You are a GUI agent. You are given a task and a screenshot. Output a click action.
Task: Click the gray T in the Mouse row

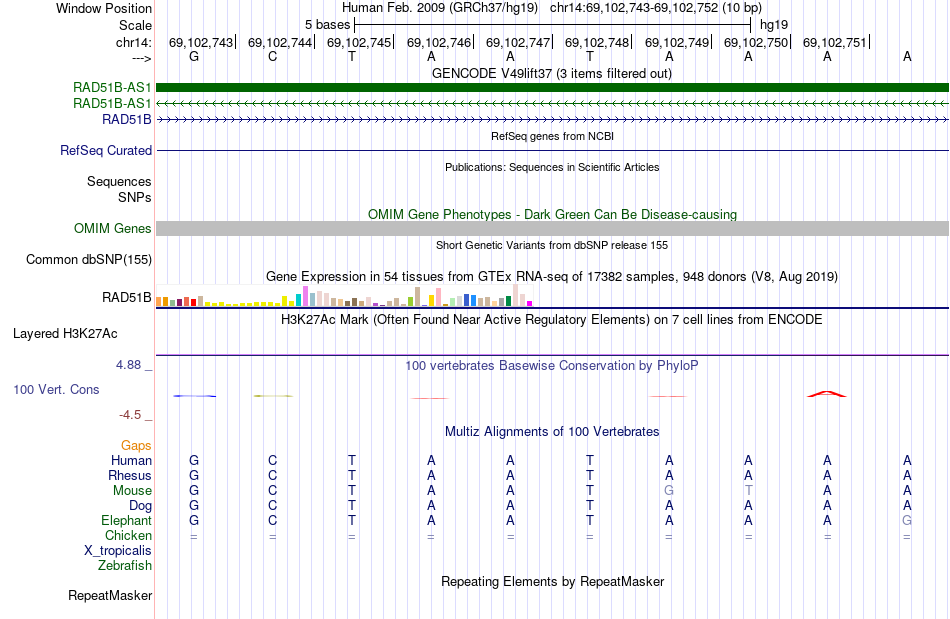click(748, 491)
